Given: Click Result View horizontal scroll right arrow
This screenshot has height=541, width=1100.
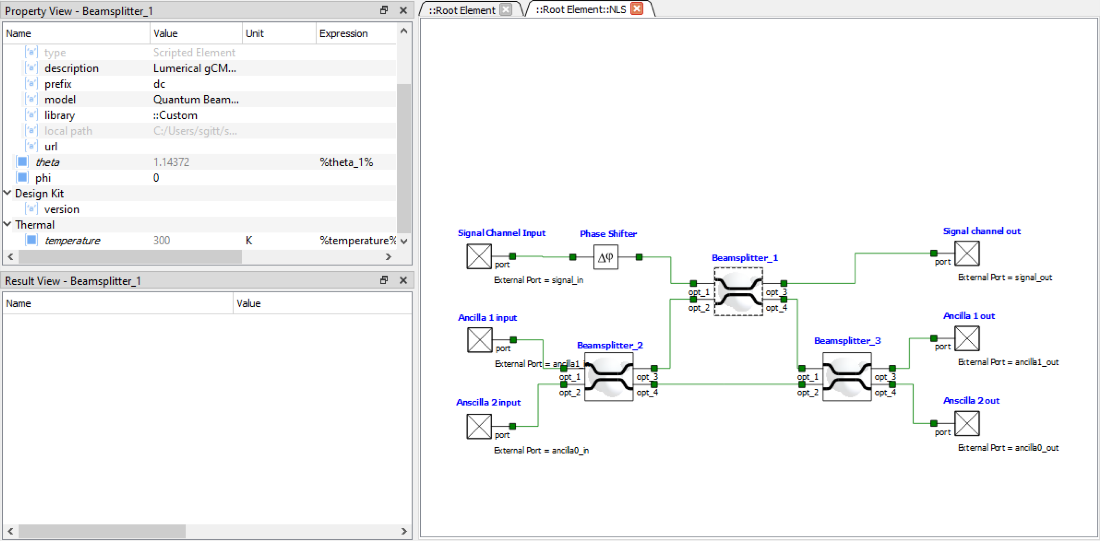Looking at the screenshot, I should tap(404, 530).
